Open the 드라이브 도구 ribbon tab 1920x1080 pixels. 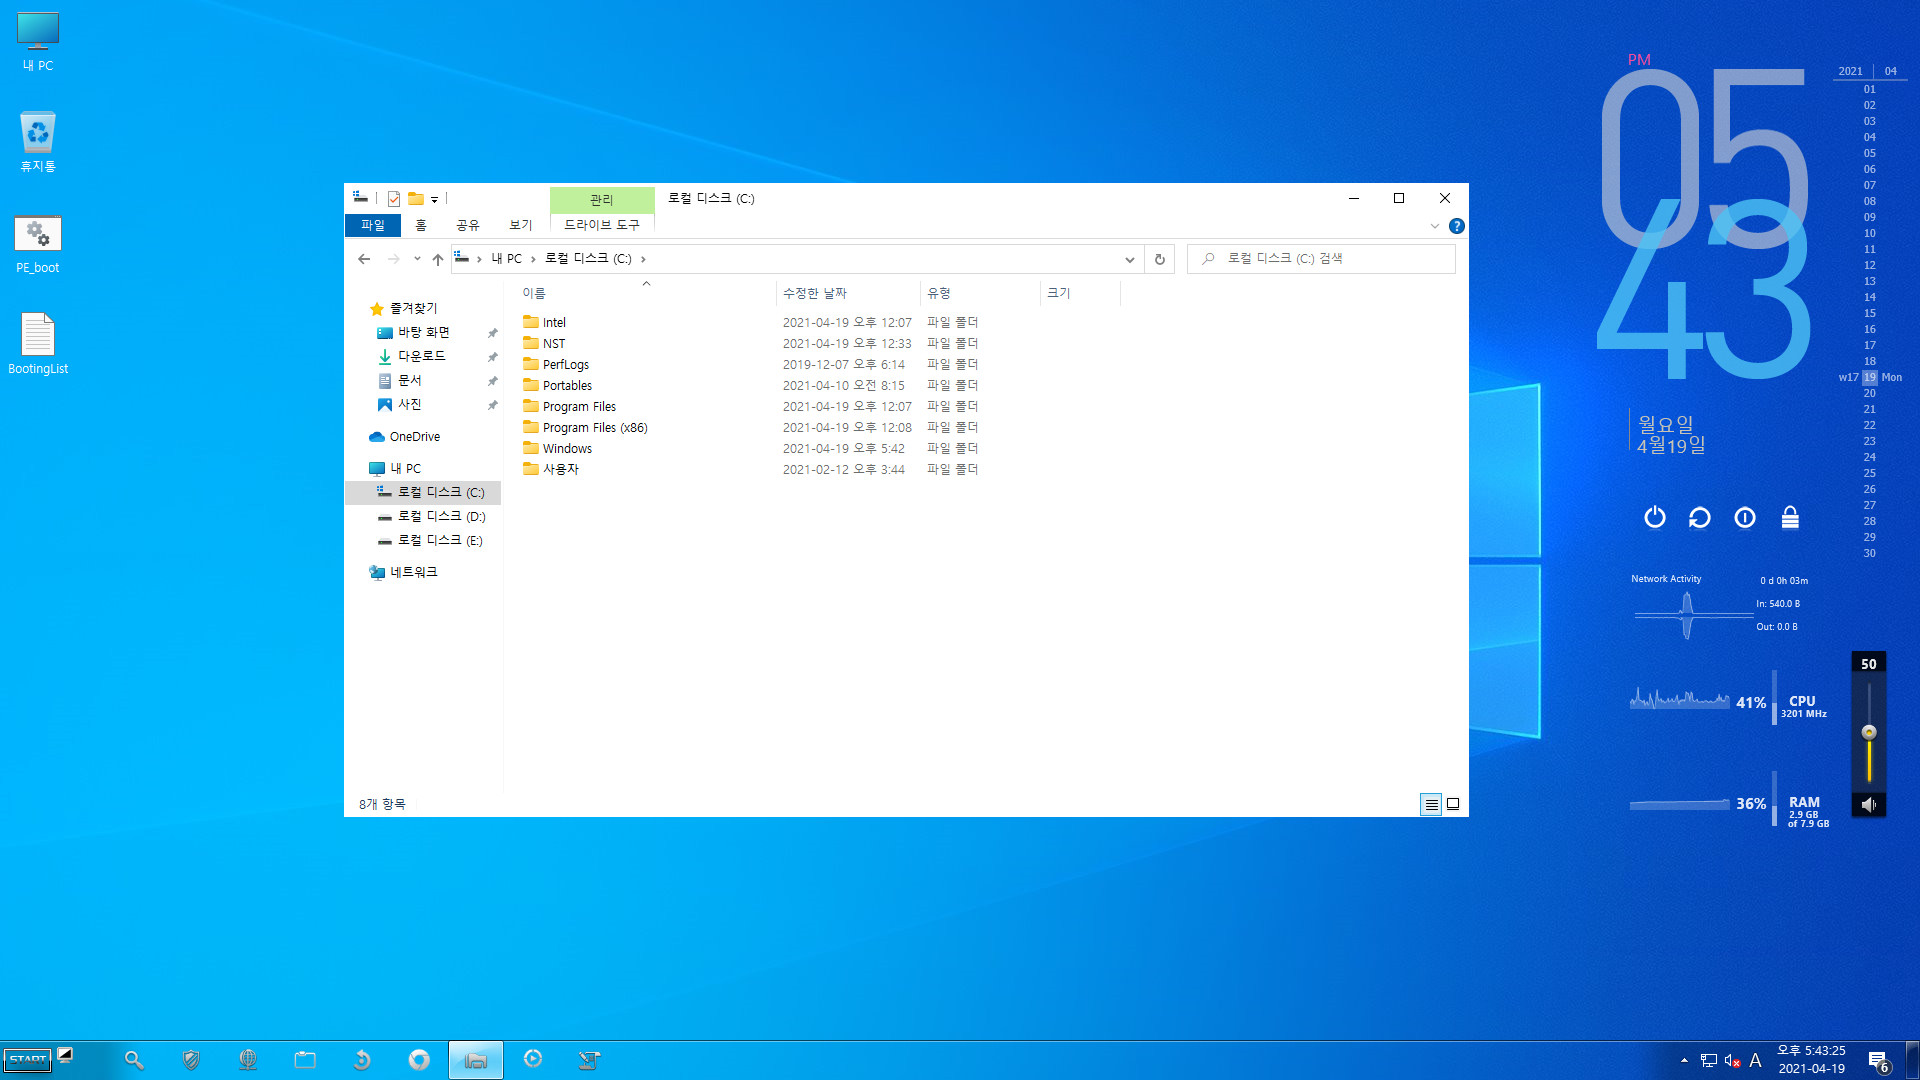[x=602, y=225]
